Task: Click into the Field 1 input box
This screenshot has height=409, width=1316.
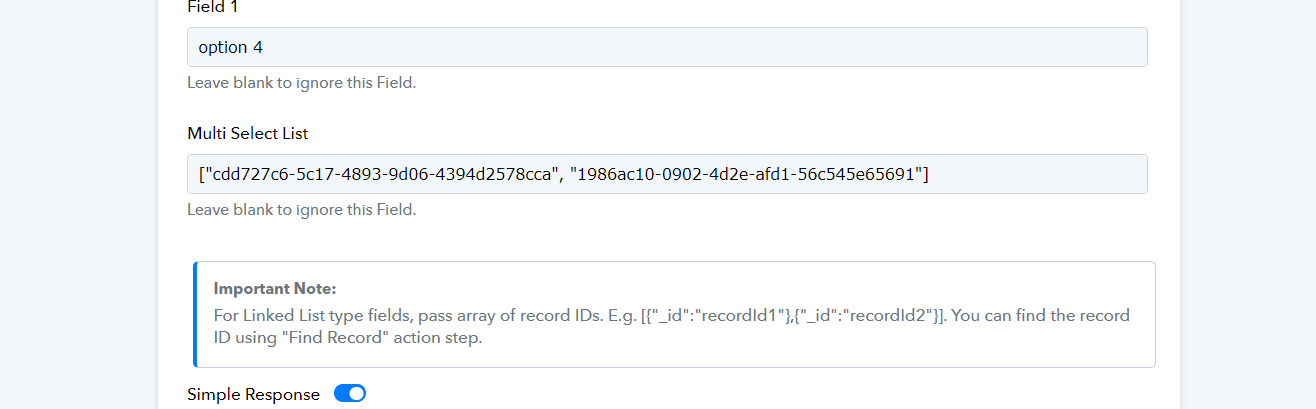Action: click(667, 47)
